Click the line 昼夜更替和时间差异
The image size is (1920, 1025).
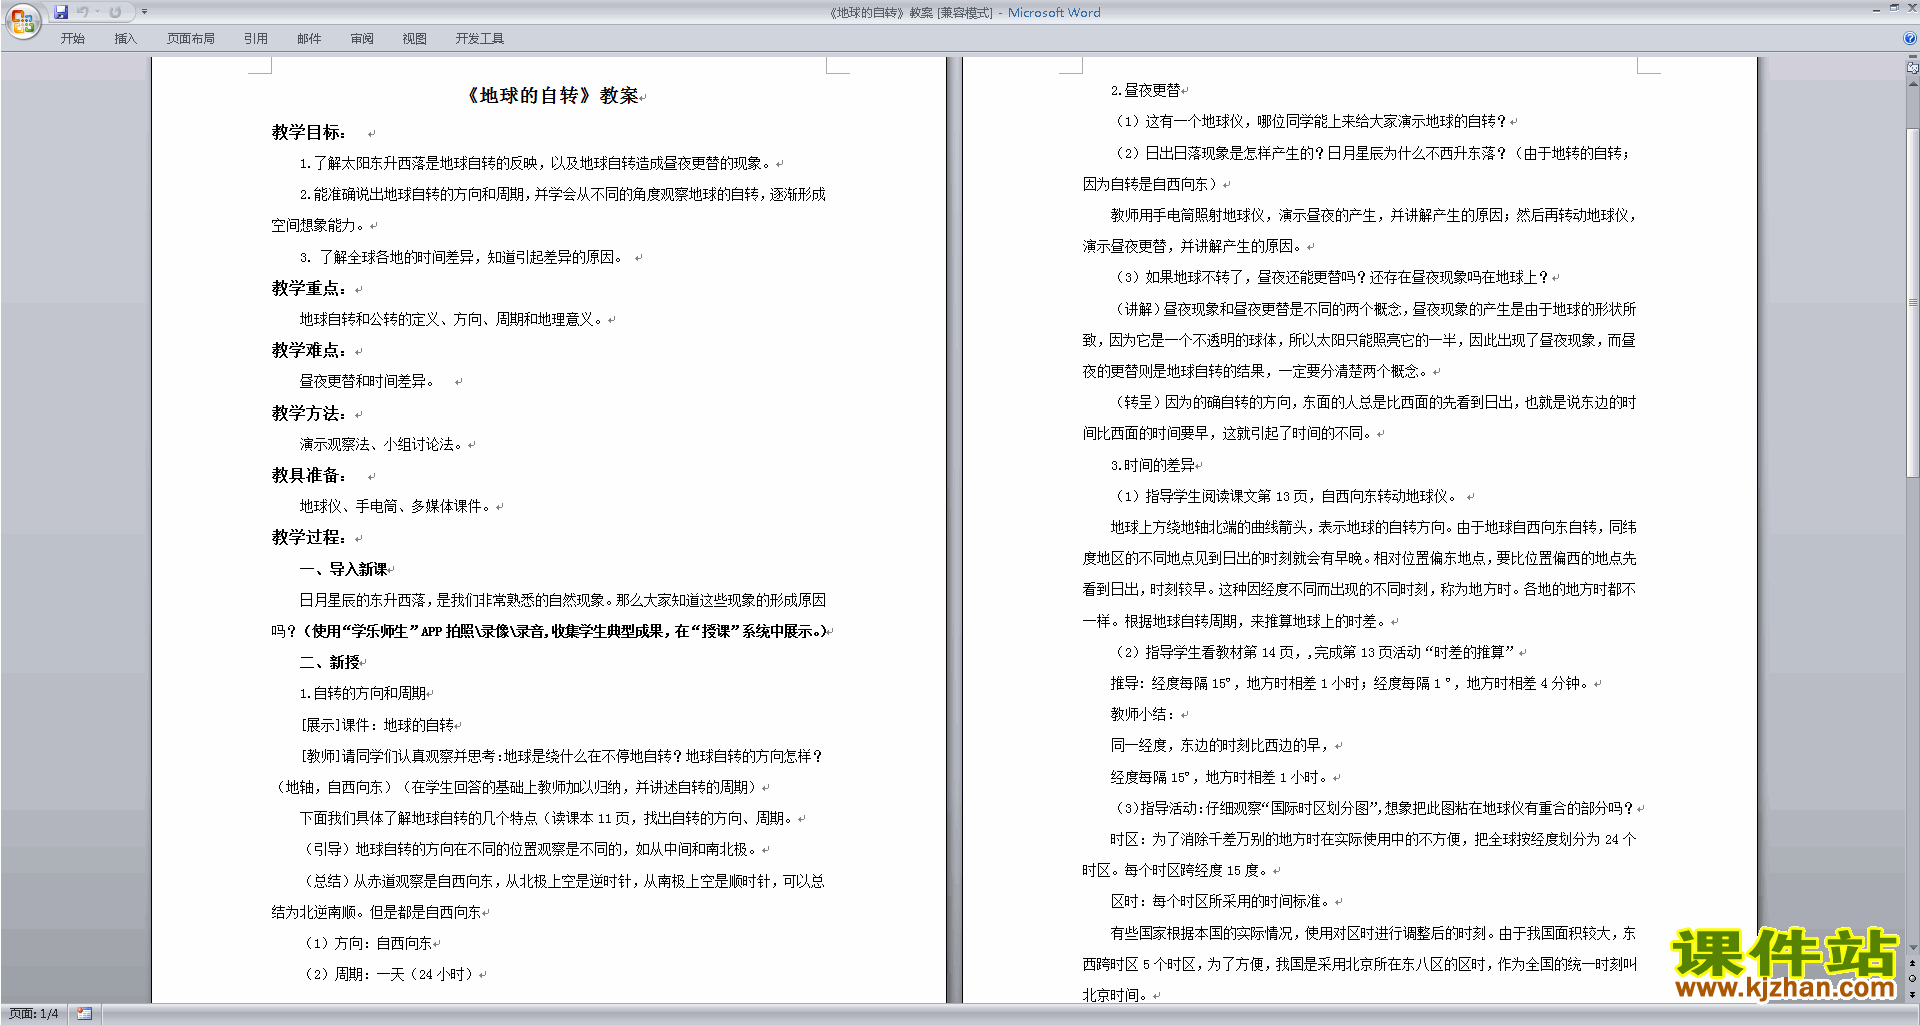click(x=367, y=381)
